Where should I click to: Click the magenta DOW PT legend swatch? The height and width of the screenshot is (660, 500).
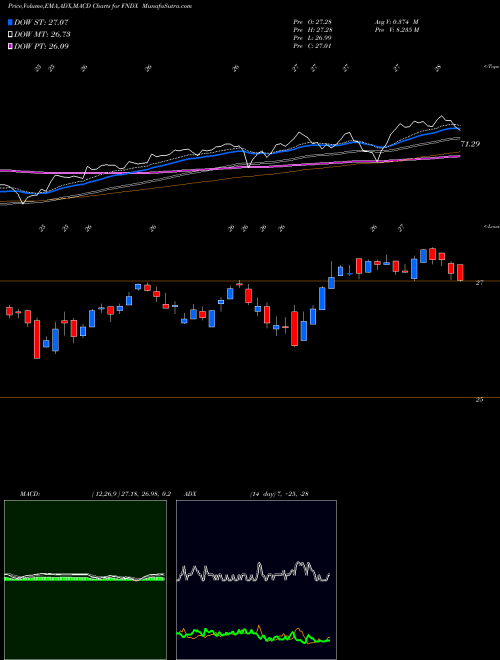(x=11, y=46)
